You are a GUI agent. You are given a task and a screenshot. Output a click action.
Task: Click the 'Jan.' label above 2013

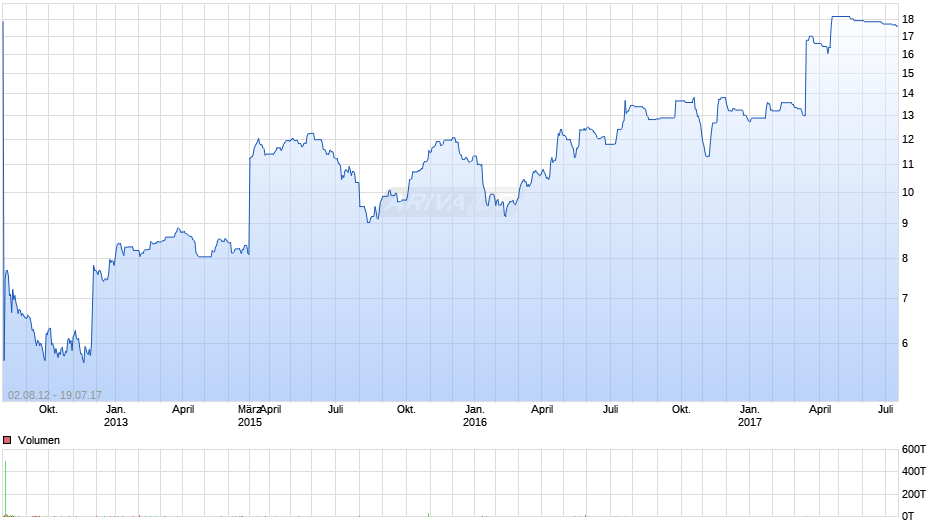(x=116, y=409)
